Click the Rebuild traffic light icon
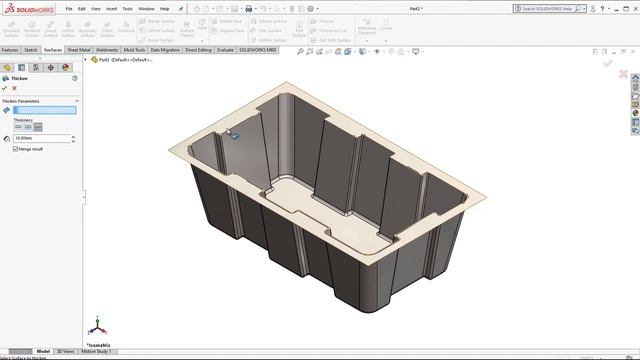This screenshot has height=360, width=640. 291,9
